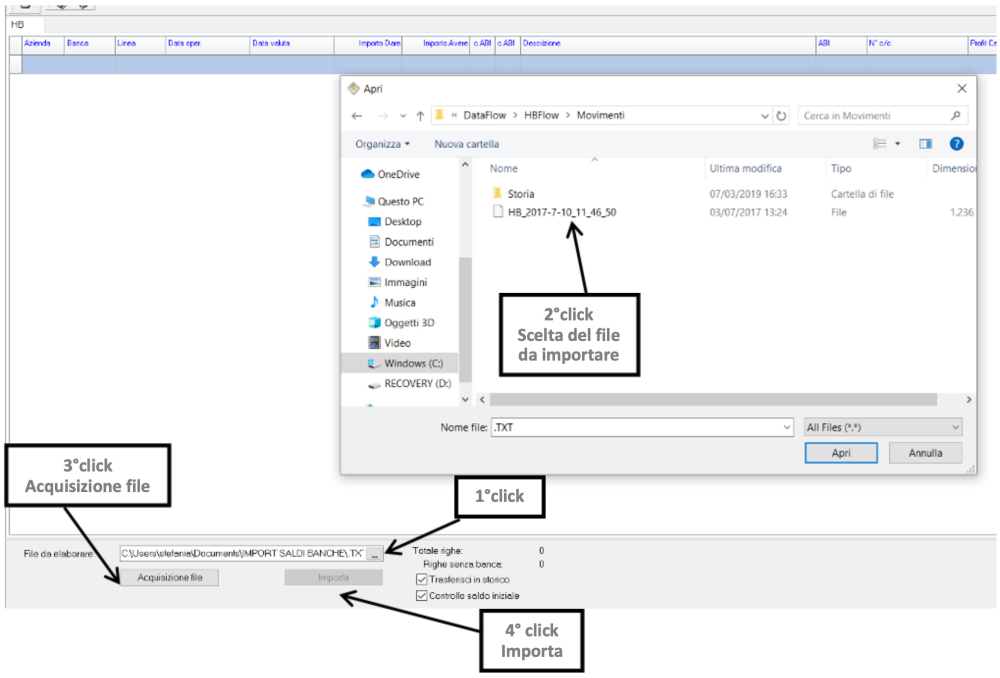Open the help question mark icon
Image resolution: width=1000 pixels, height=678 pixels.
[956, 144]
